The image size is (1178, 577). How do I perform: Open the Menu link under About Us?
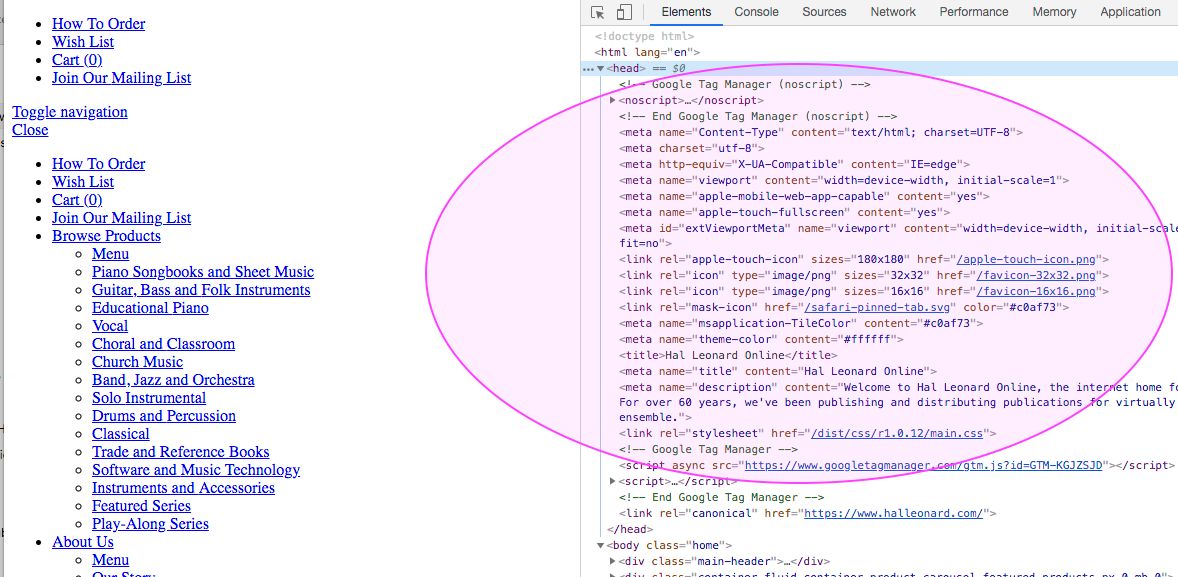(x=110, y=560)
